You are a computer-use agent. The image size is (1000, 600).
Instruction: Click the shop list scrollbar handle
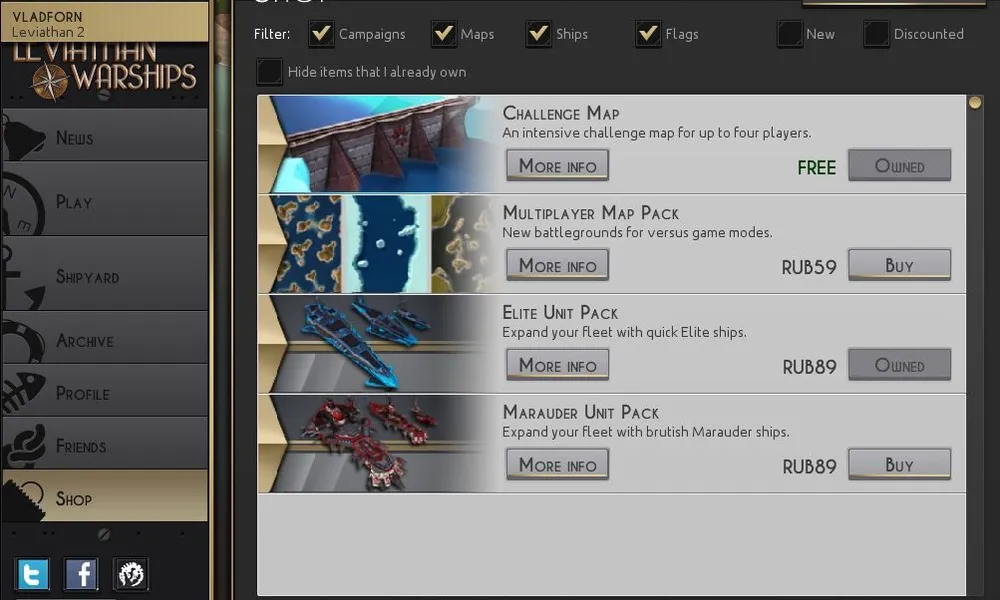(x=974, y=103)
